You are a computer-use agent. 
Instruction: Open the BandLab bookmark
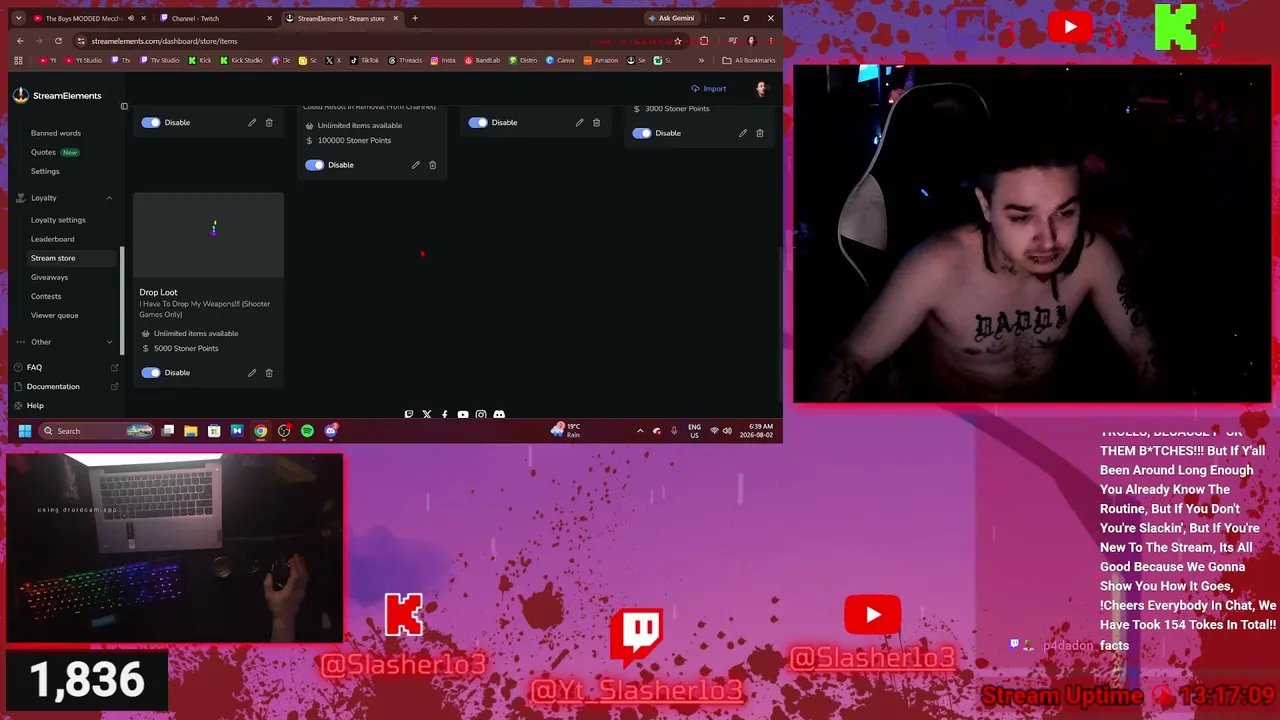(481, 60)
